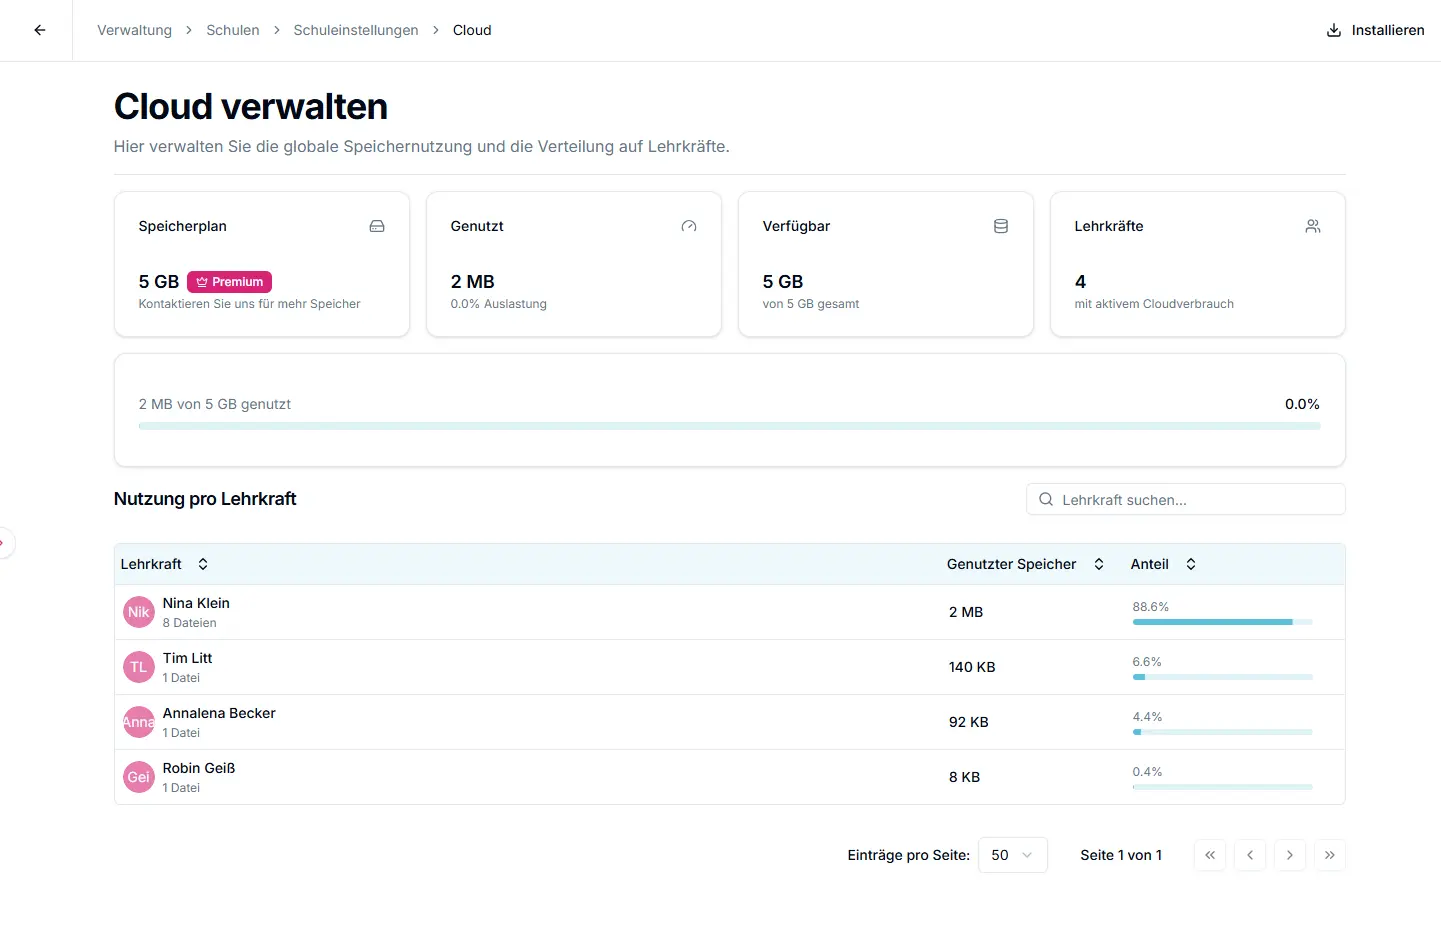Click Annalena Becker's 4.4% share bar
1441x935 pixels.
1222,732
